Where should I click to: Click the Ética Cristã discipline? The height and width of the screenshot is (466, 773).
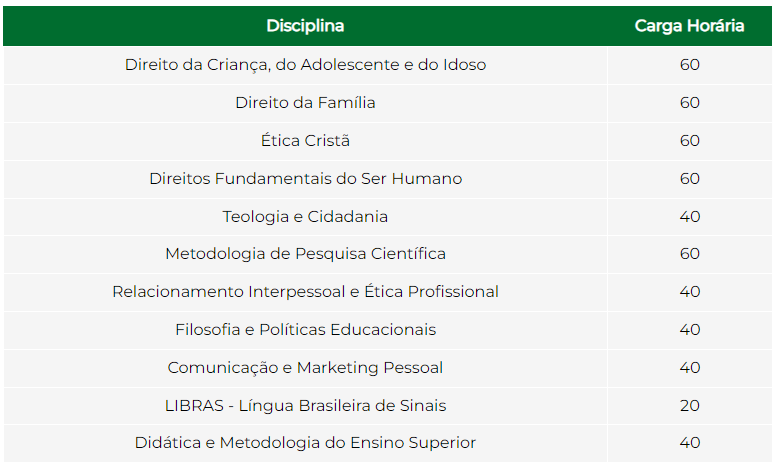[305, 141]
